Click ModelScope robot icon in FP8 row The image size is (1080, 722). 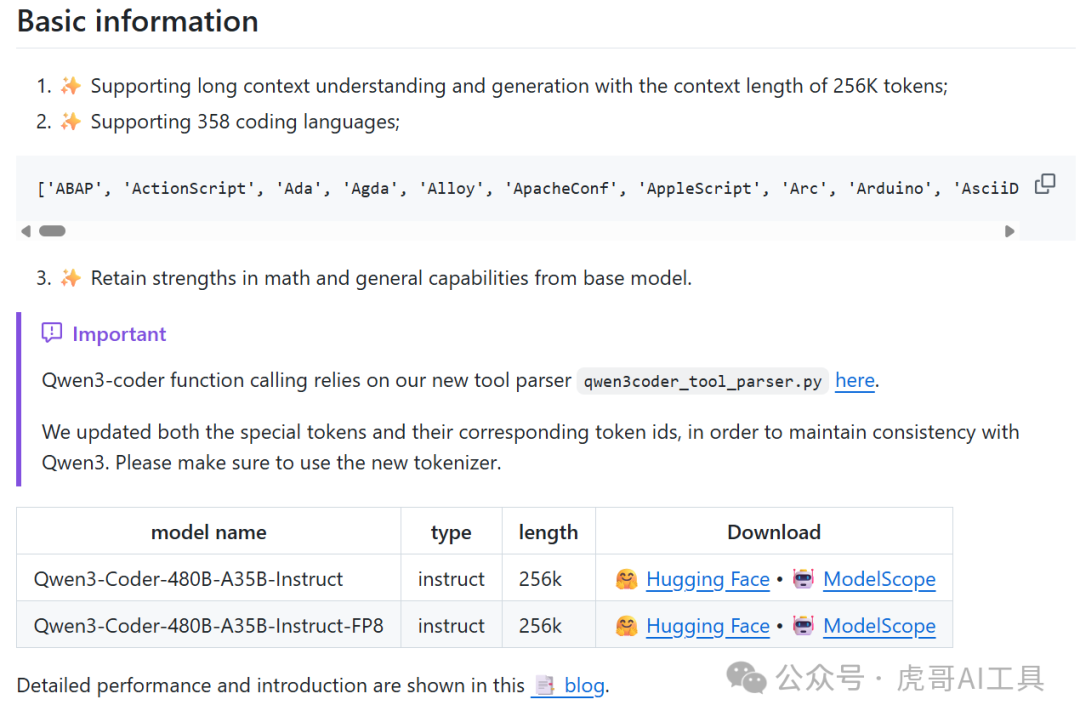pyautogui.click(x=803, y=626)
